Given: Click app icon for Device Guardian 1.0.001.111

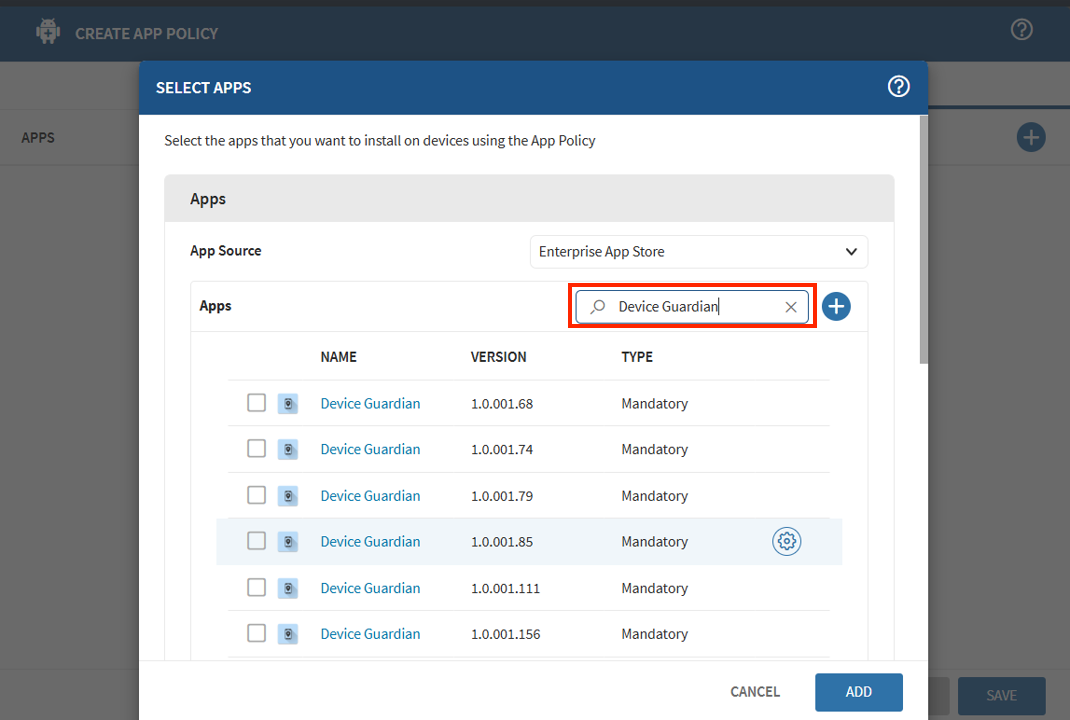Looking at the screenshot, I should pos(288,588).
